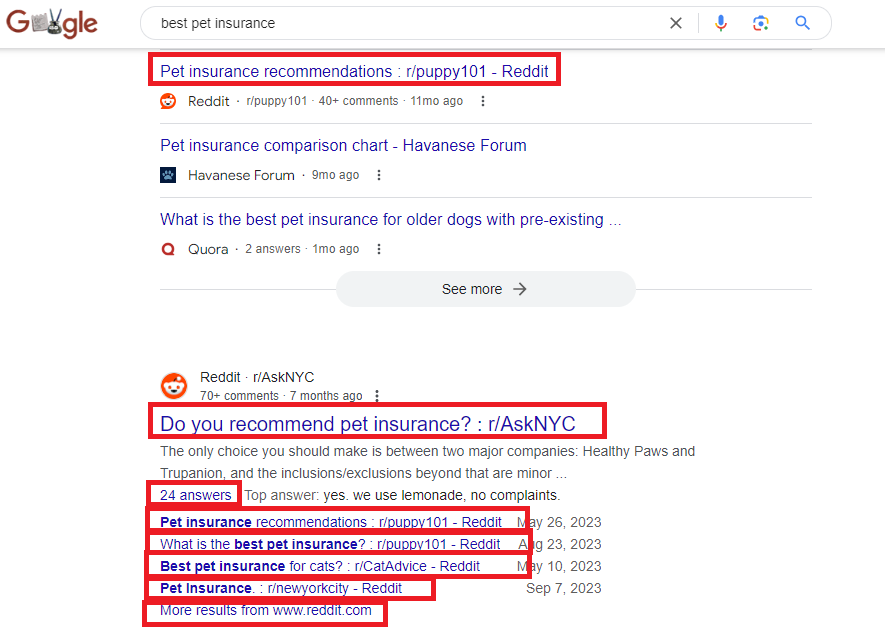Click the '9mo ago' text
The height and width of the screenshot is (630, 885).
pos(335,175)
